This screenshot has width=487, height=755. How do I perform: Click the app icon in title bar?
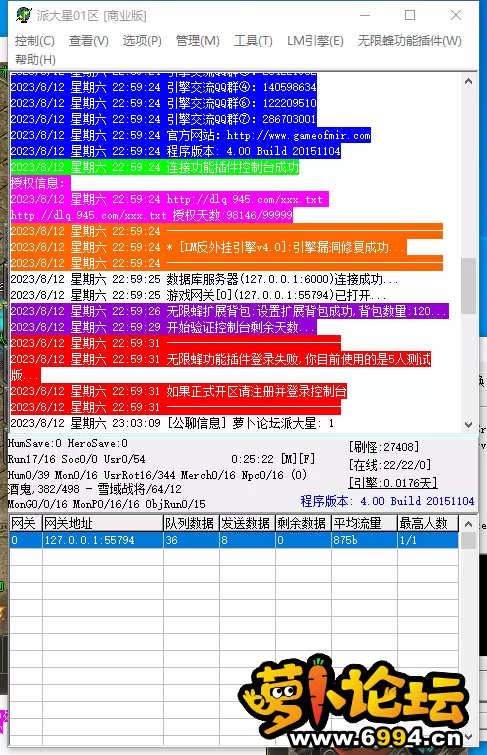pos(23,15)
